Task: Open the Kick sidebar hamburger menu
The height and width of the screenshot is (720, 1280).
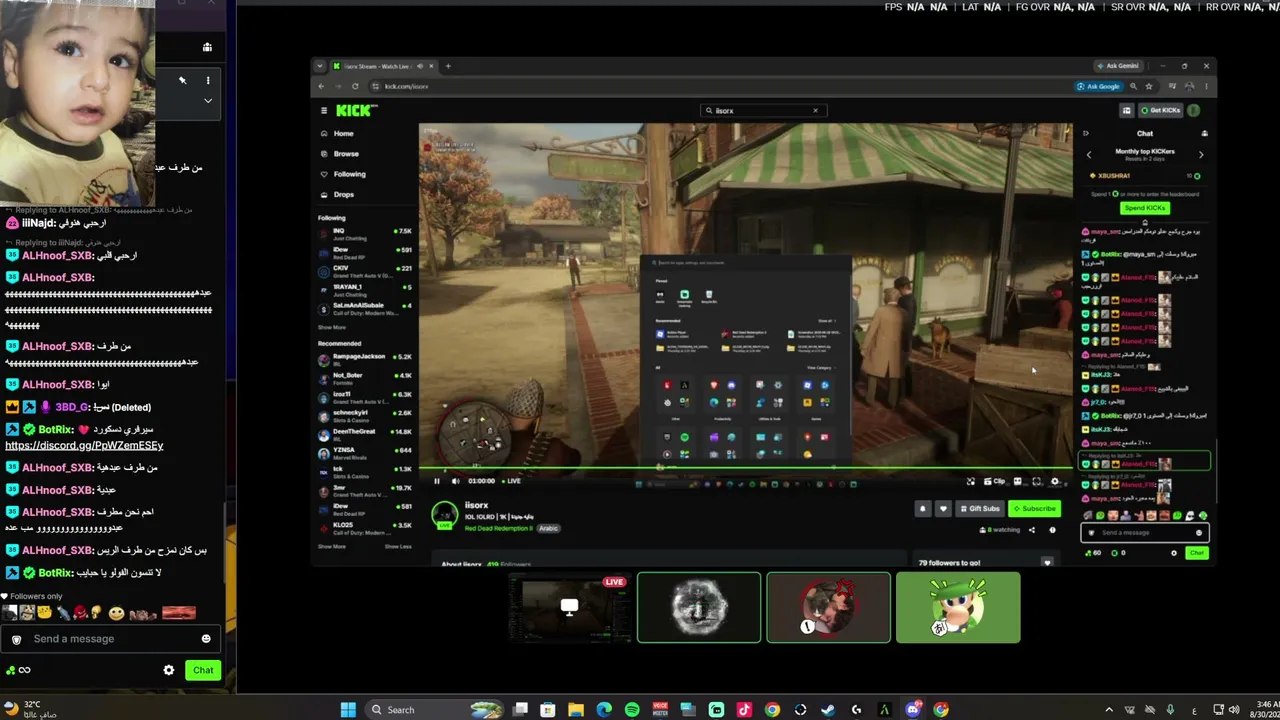Action: [323, 111]
